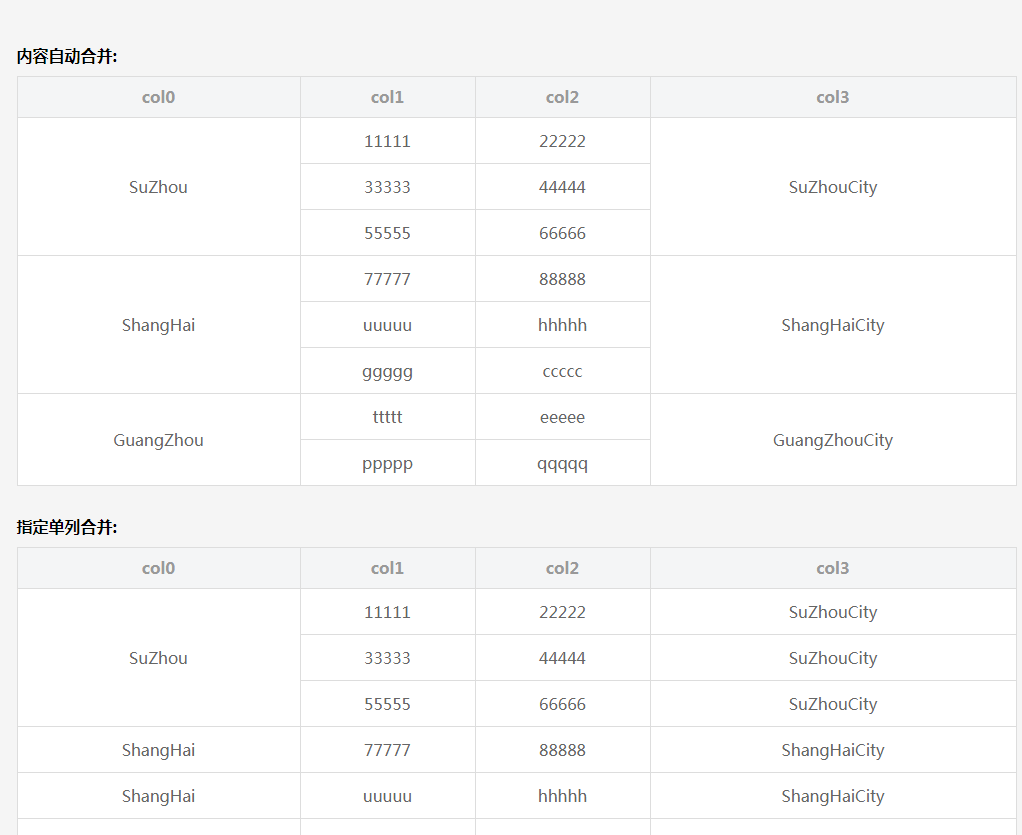This screenshot has width=1022, height=835.
Task: Select the merged SuZhou cell
Action: coord(157,186)
